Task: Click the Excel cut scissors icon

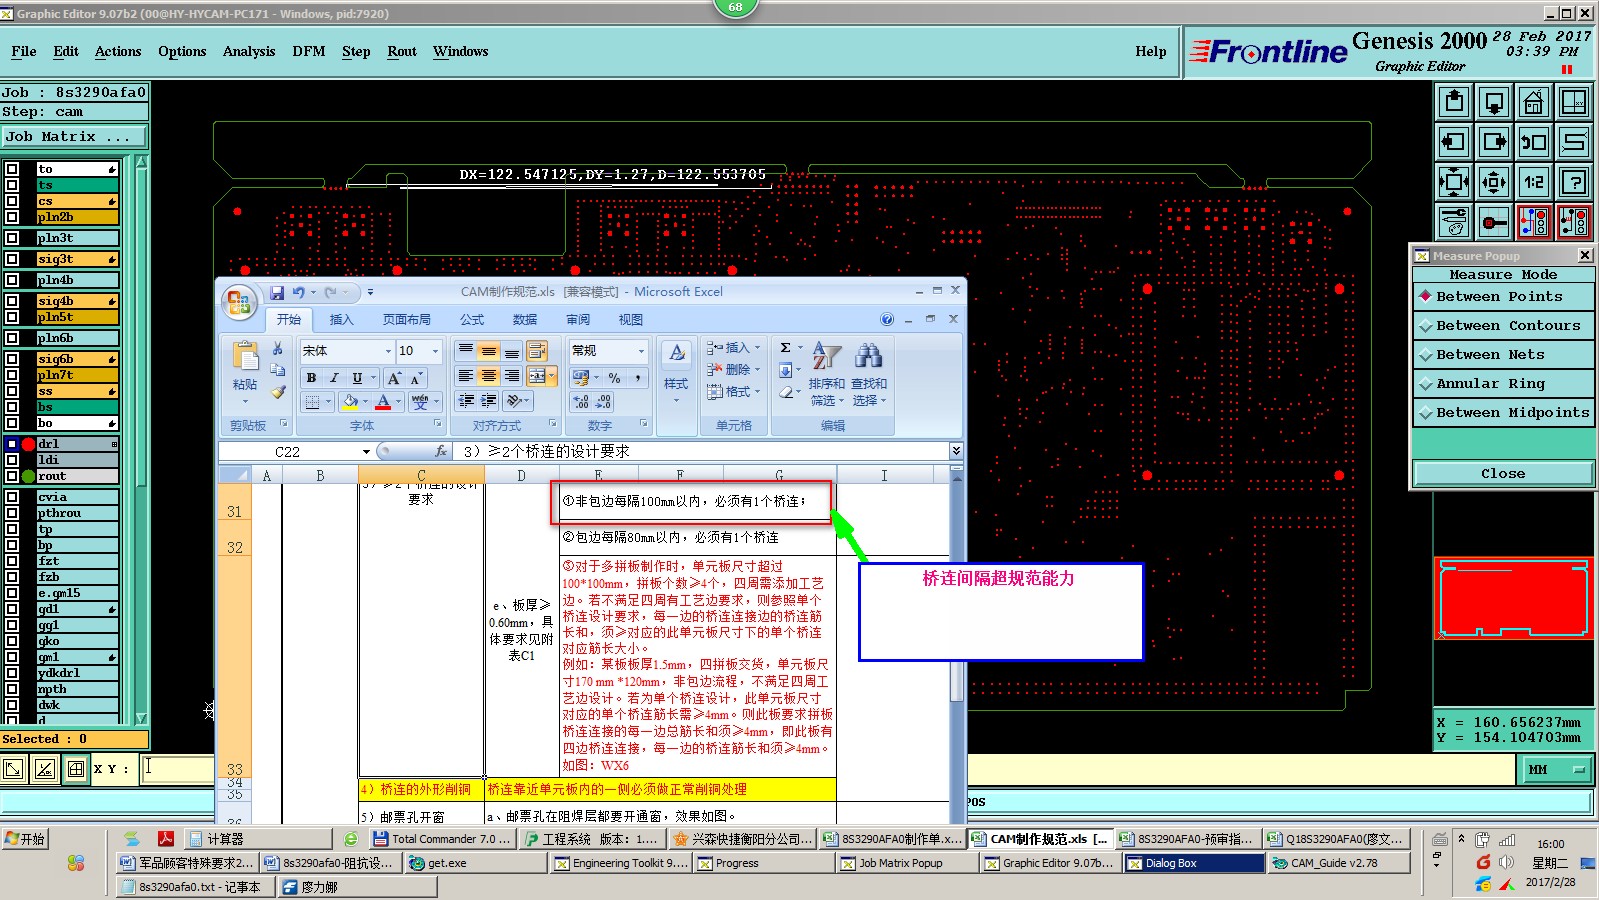Action: (x=278, y=348)
